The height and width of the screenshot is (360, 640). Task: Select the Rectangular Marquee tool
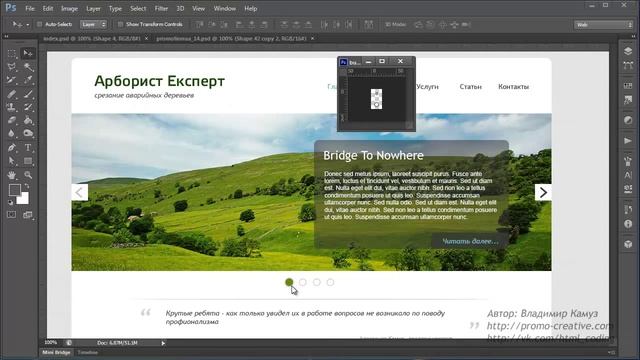click(x=11, y=53)
